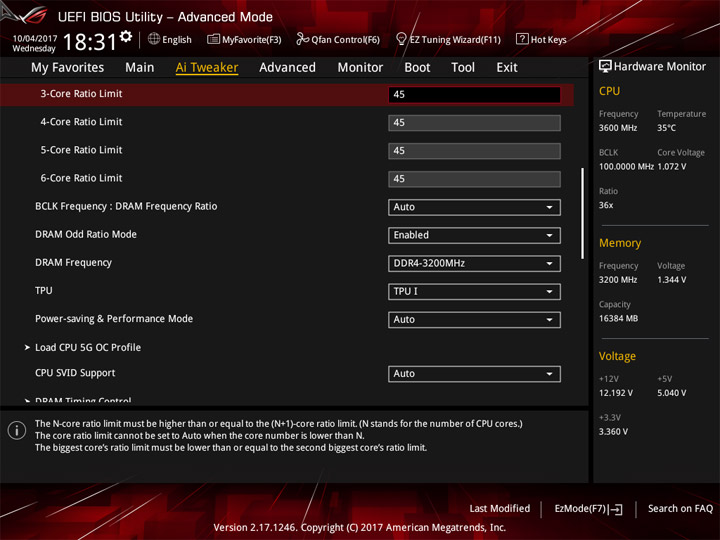Select the TPU setting label
The height and width of the screenshot is (540, 720).
44,291
